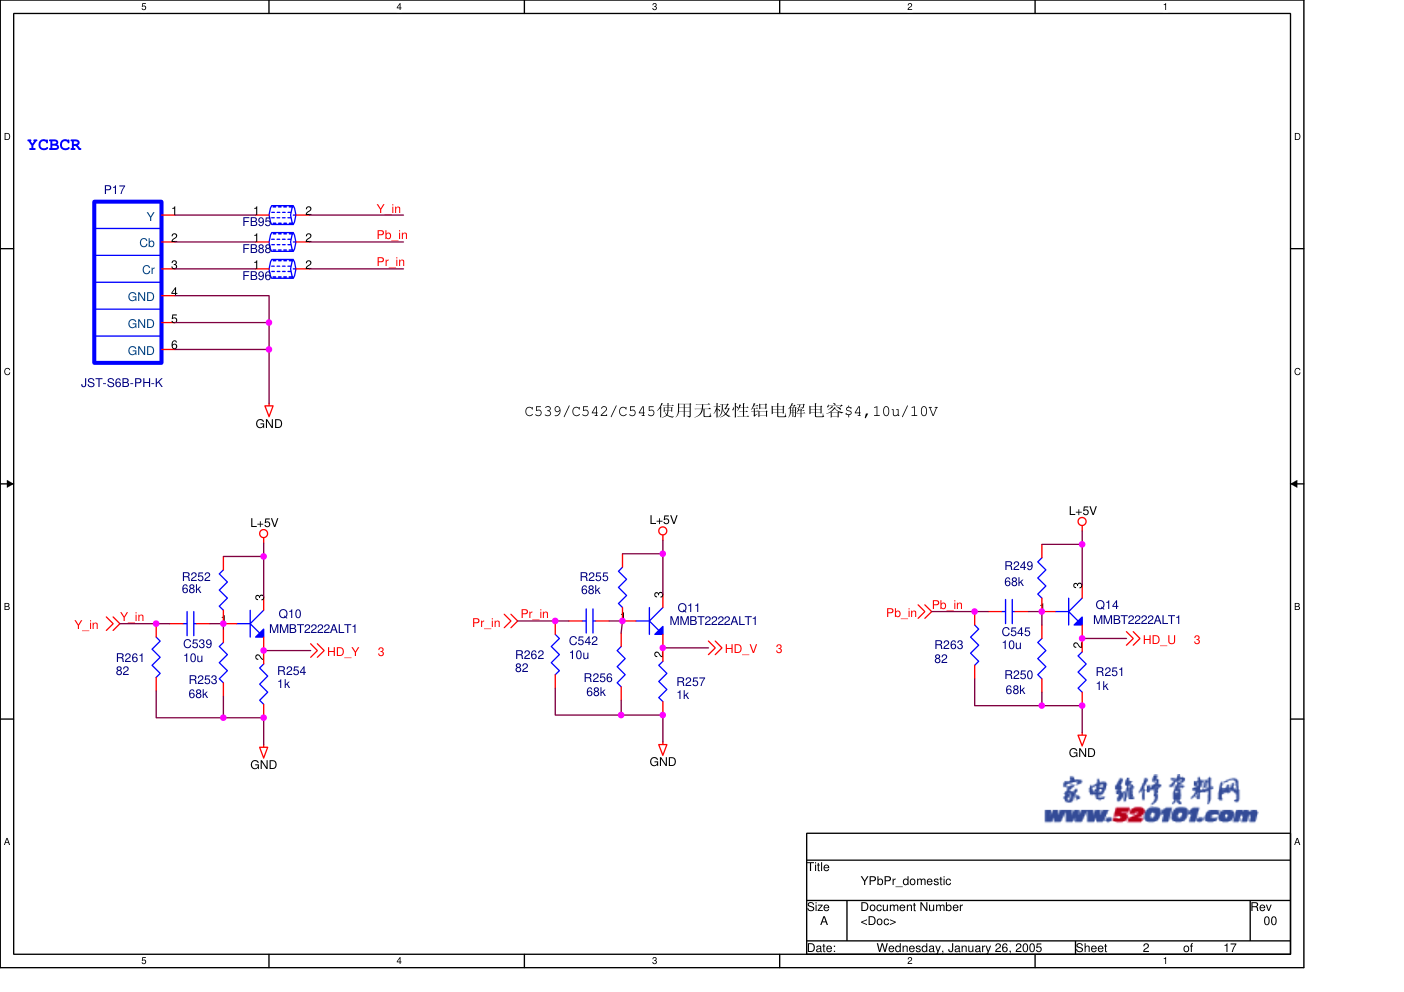Select the Cb pin of connector P17
1404x992 pixels.
click(x=128, y=243)
